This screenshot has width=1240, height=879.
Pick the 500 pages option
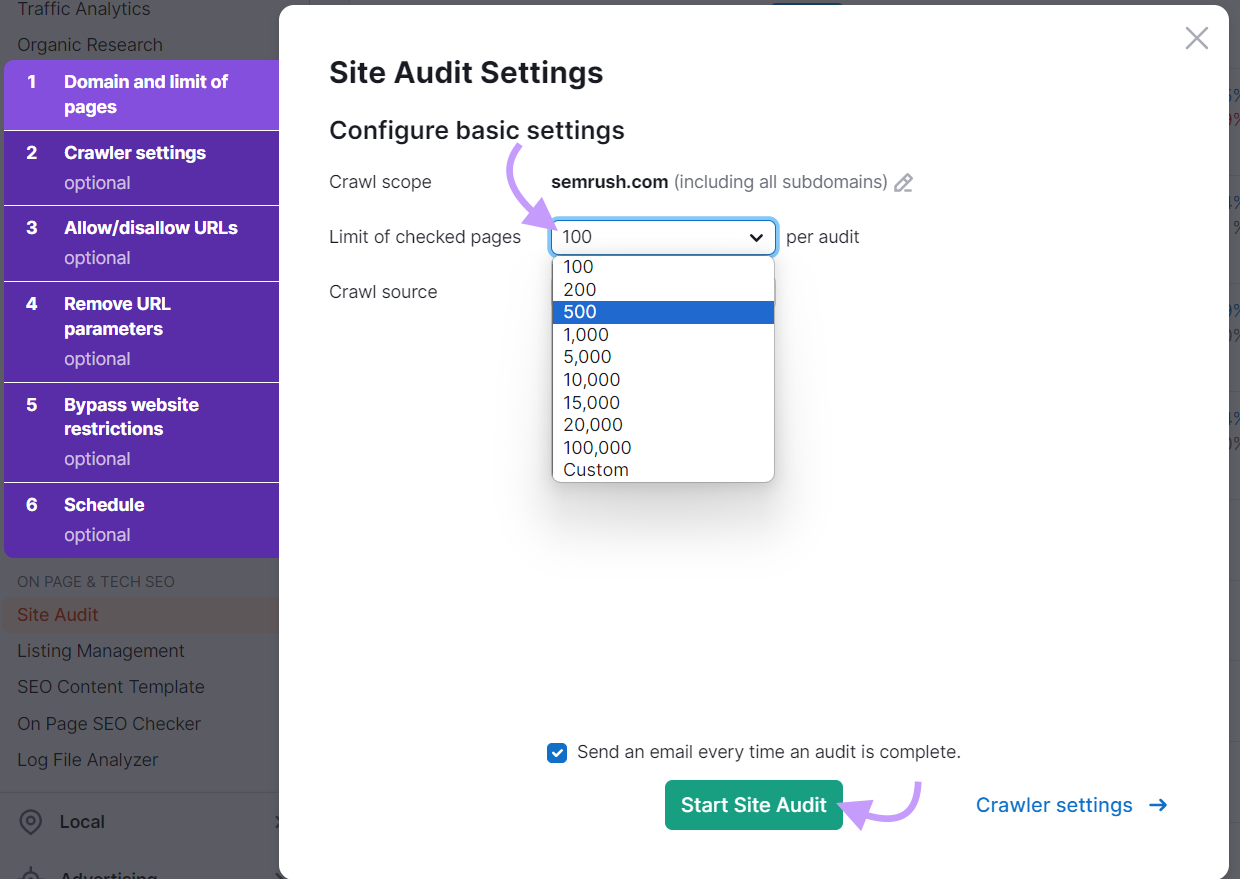(x=663, y=312)
